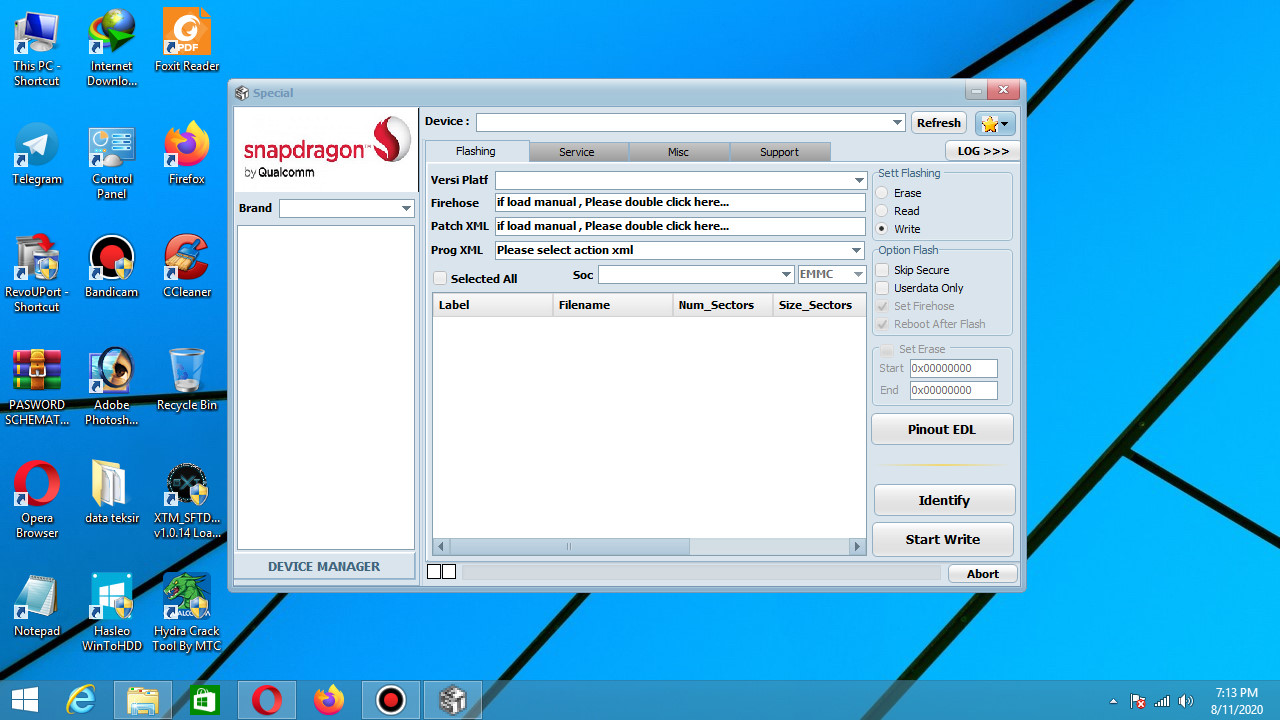Open RevoUPort shortcut on desktop
Screen dimensions: 1280x720
pyautogui.click(x=36, y=274)
